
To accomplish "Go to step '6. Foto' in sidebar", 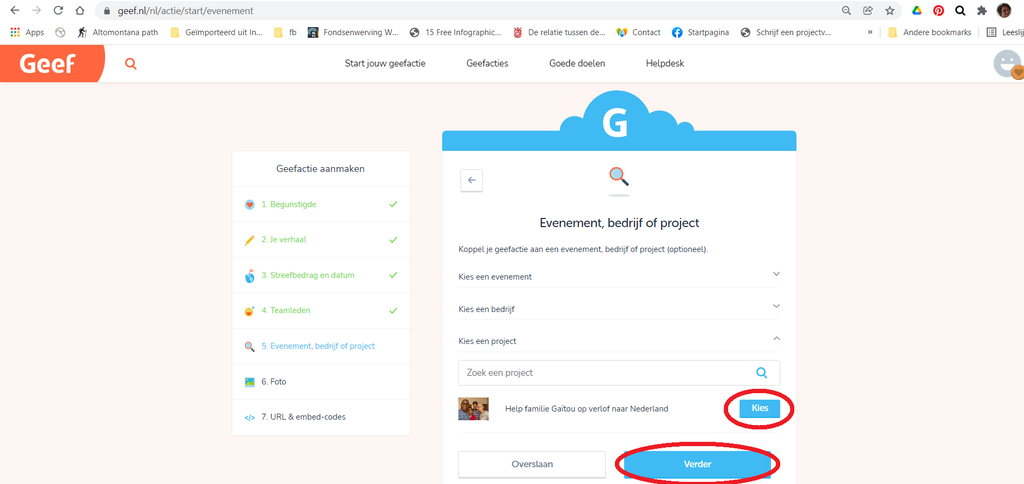I will click(274, 382).
